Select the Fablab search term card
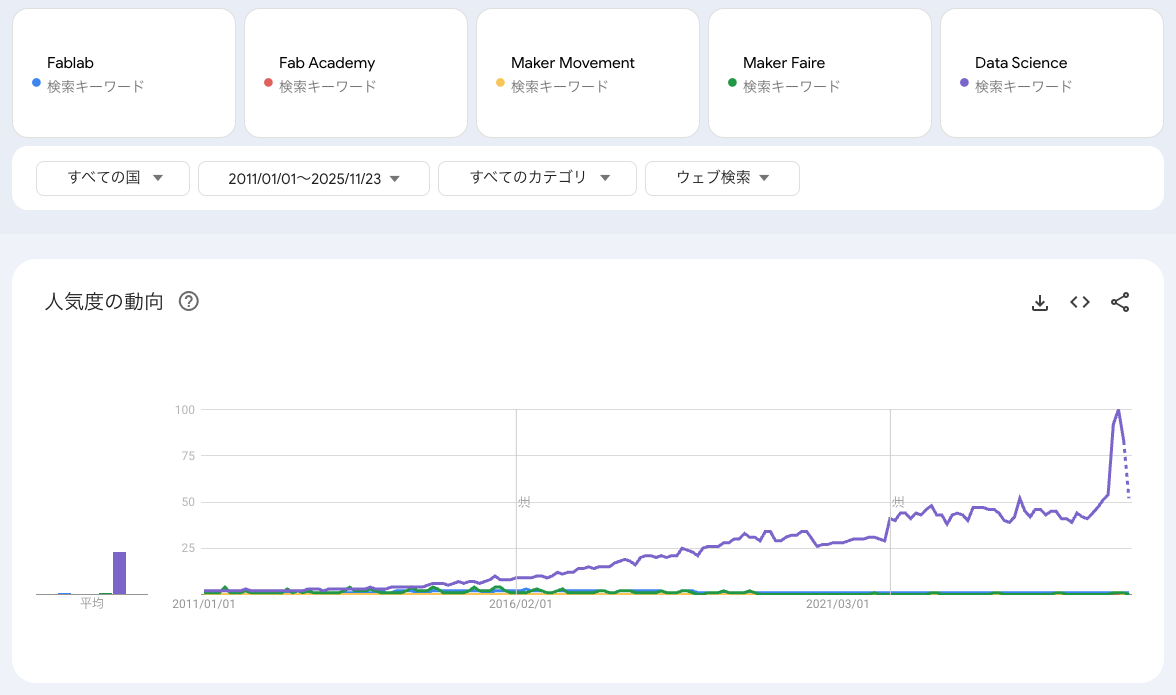The image size is (1176, 695). pyautogui.click(x=124, y=73)
